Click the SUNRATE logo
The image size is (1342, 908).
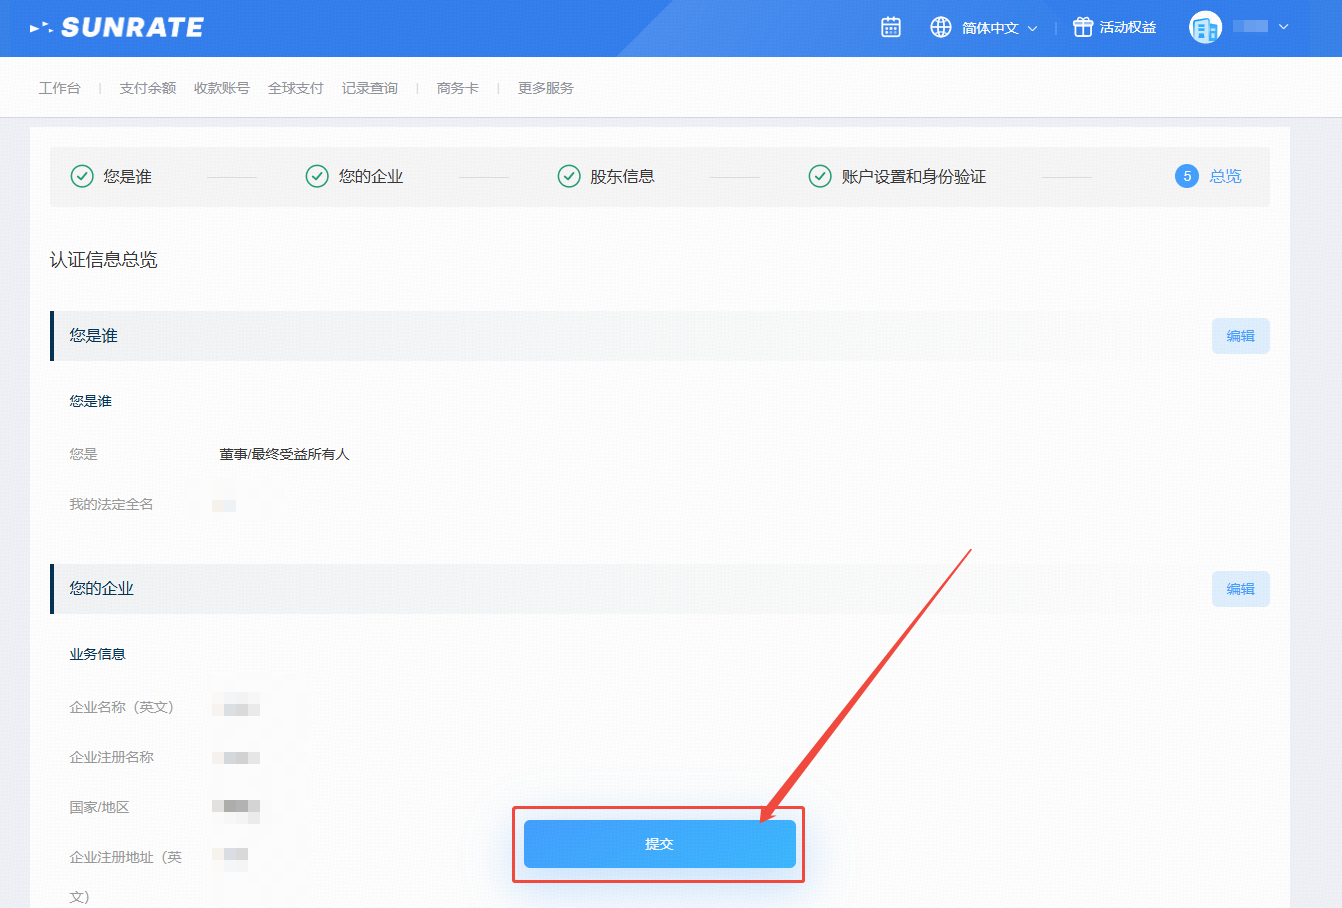click(117, 28)
